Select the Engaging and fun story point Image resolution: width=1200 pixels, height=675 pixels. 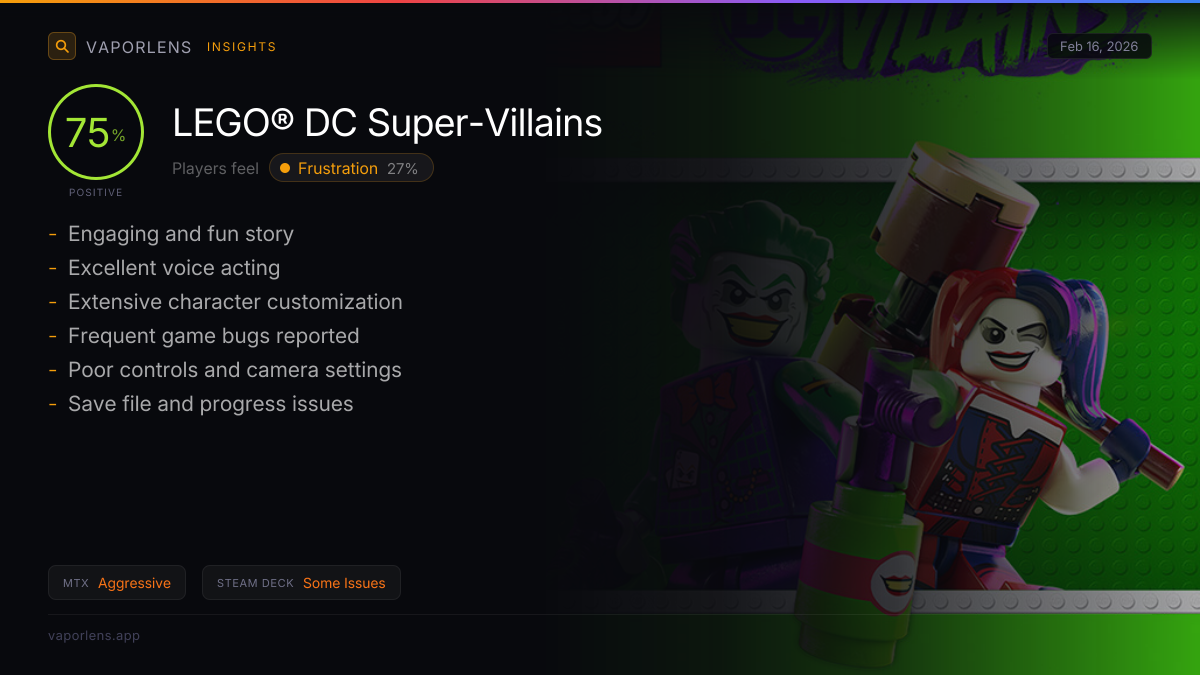pyautogui.click(x=181, y=234)
